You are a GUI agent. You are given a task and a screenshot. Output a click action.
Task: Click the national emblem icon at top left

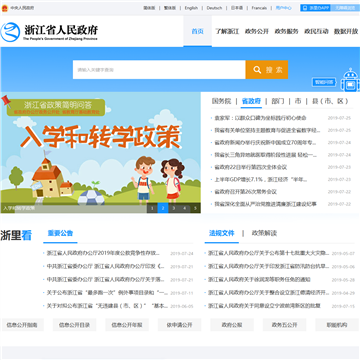pyautogui.click(x=4, y=8)
